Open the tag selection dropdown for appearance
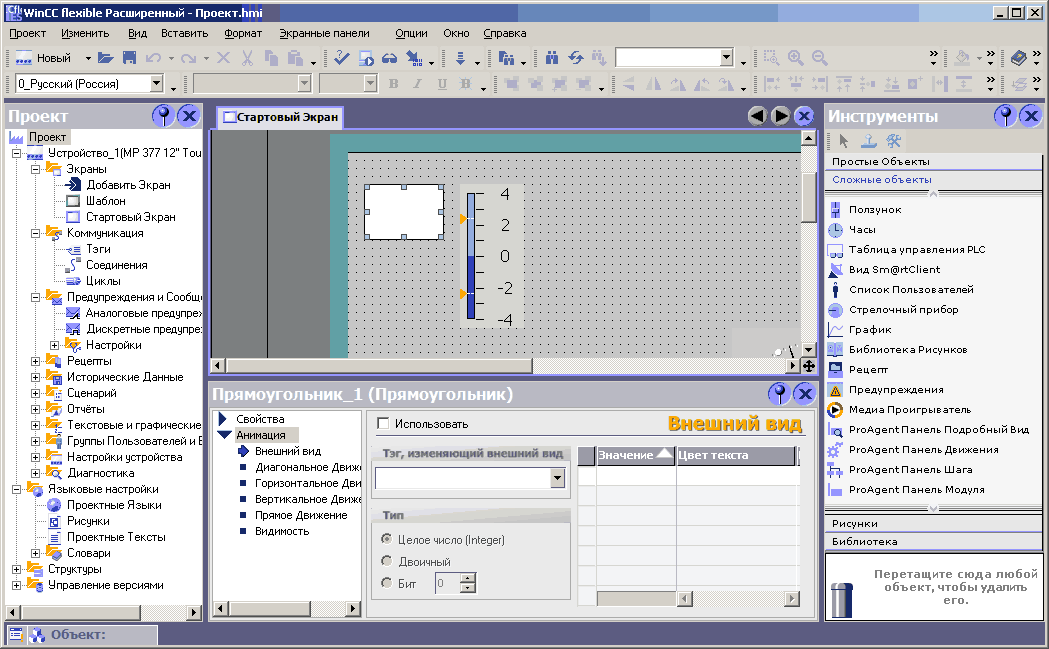 [x=557, y=480]
